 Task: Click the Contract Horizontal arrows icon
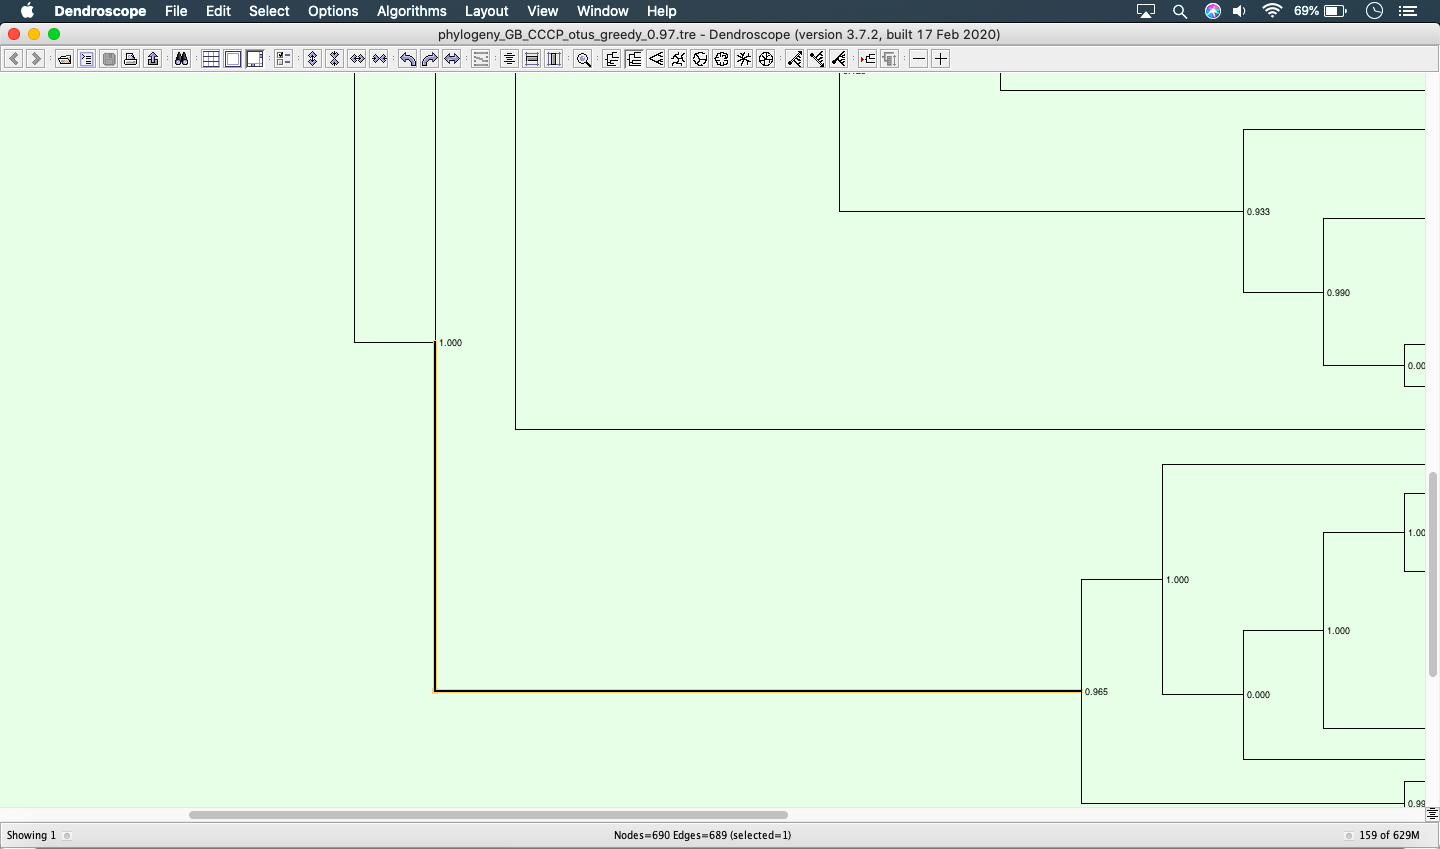tap(379, 59)
